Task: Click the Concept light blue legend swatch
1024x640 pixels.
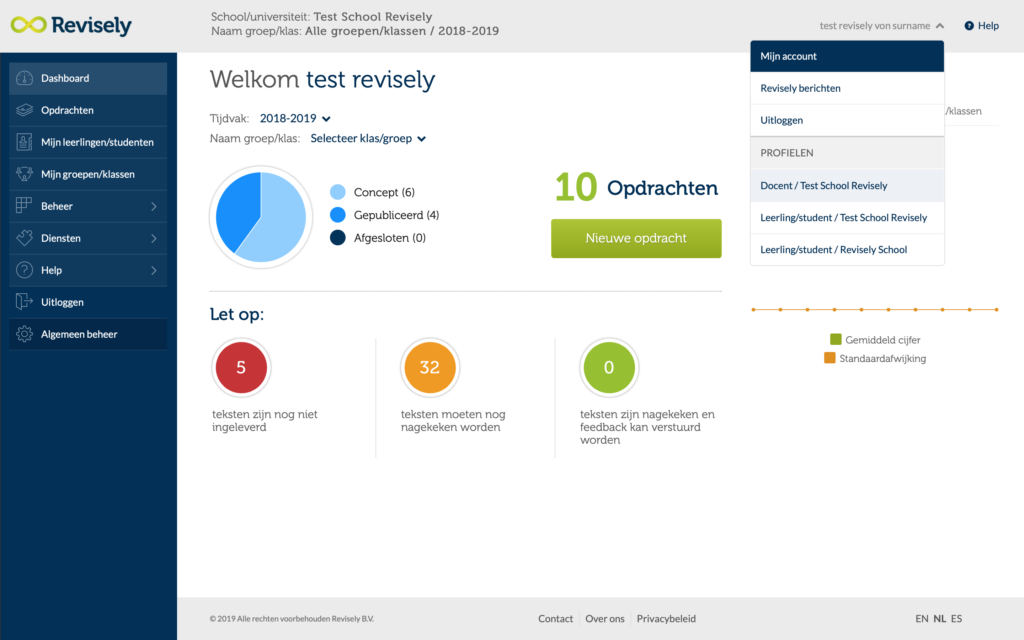Action: click(x=338, y=192)
